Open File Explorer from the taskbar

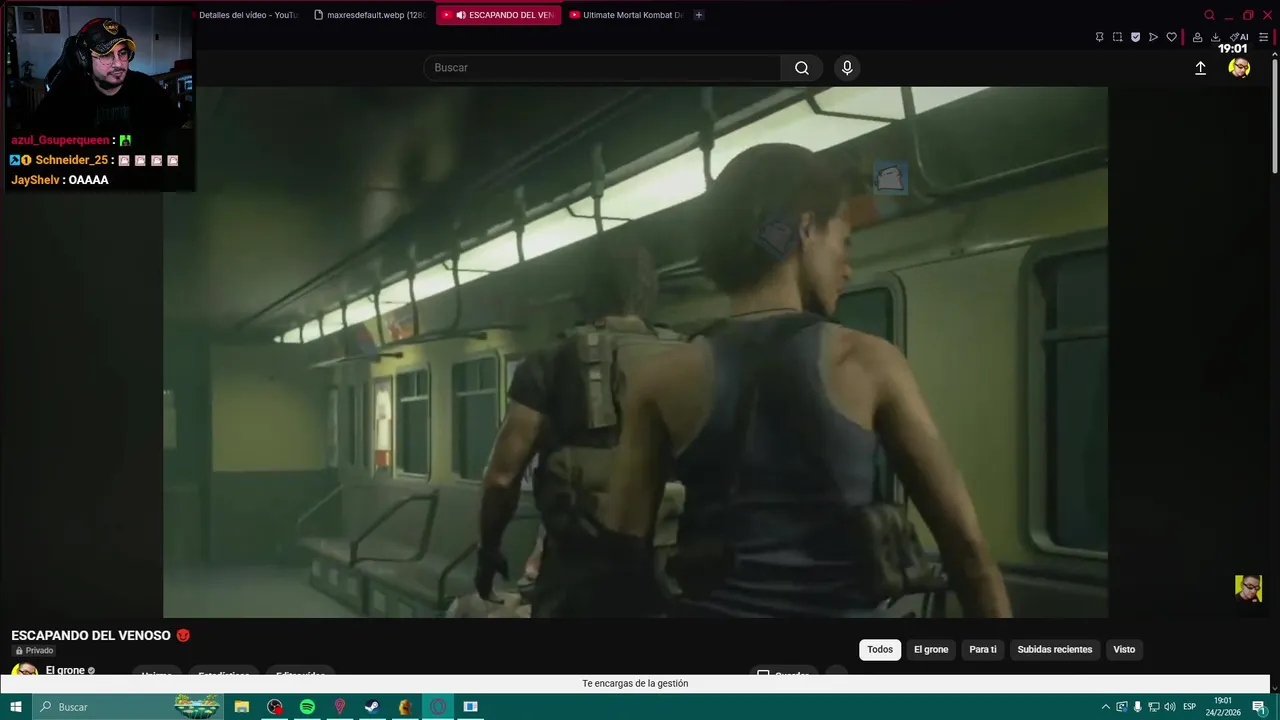pos(242,707)
